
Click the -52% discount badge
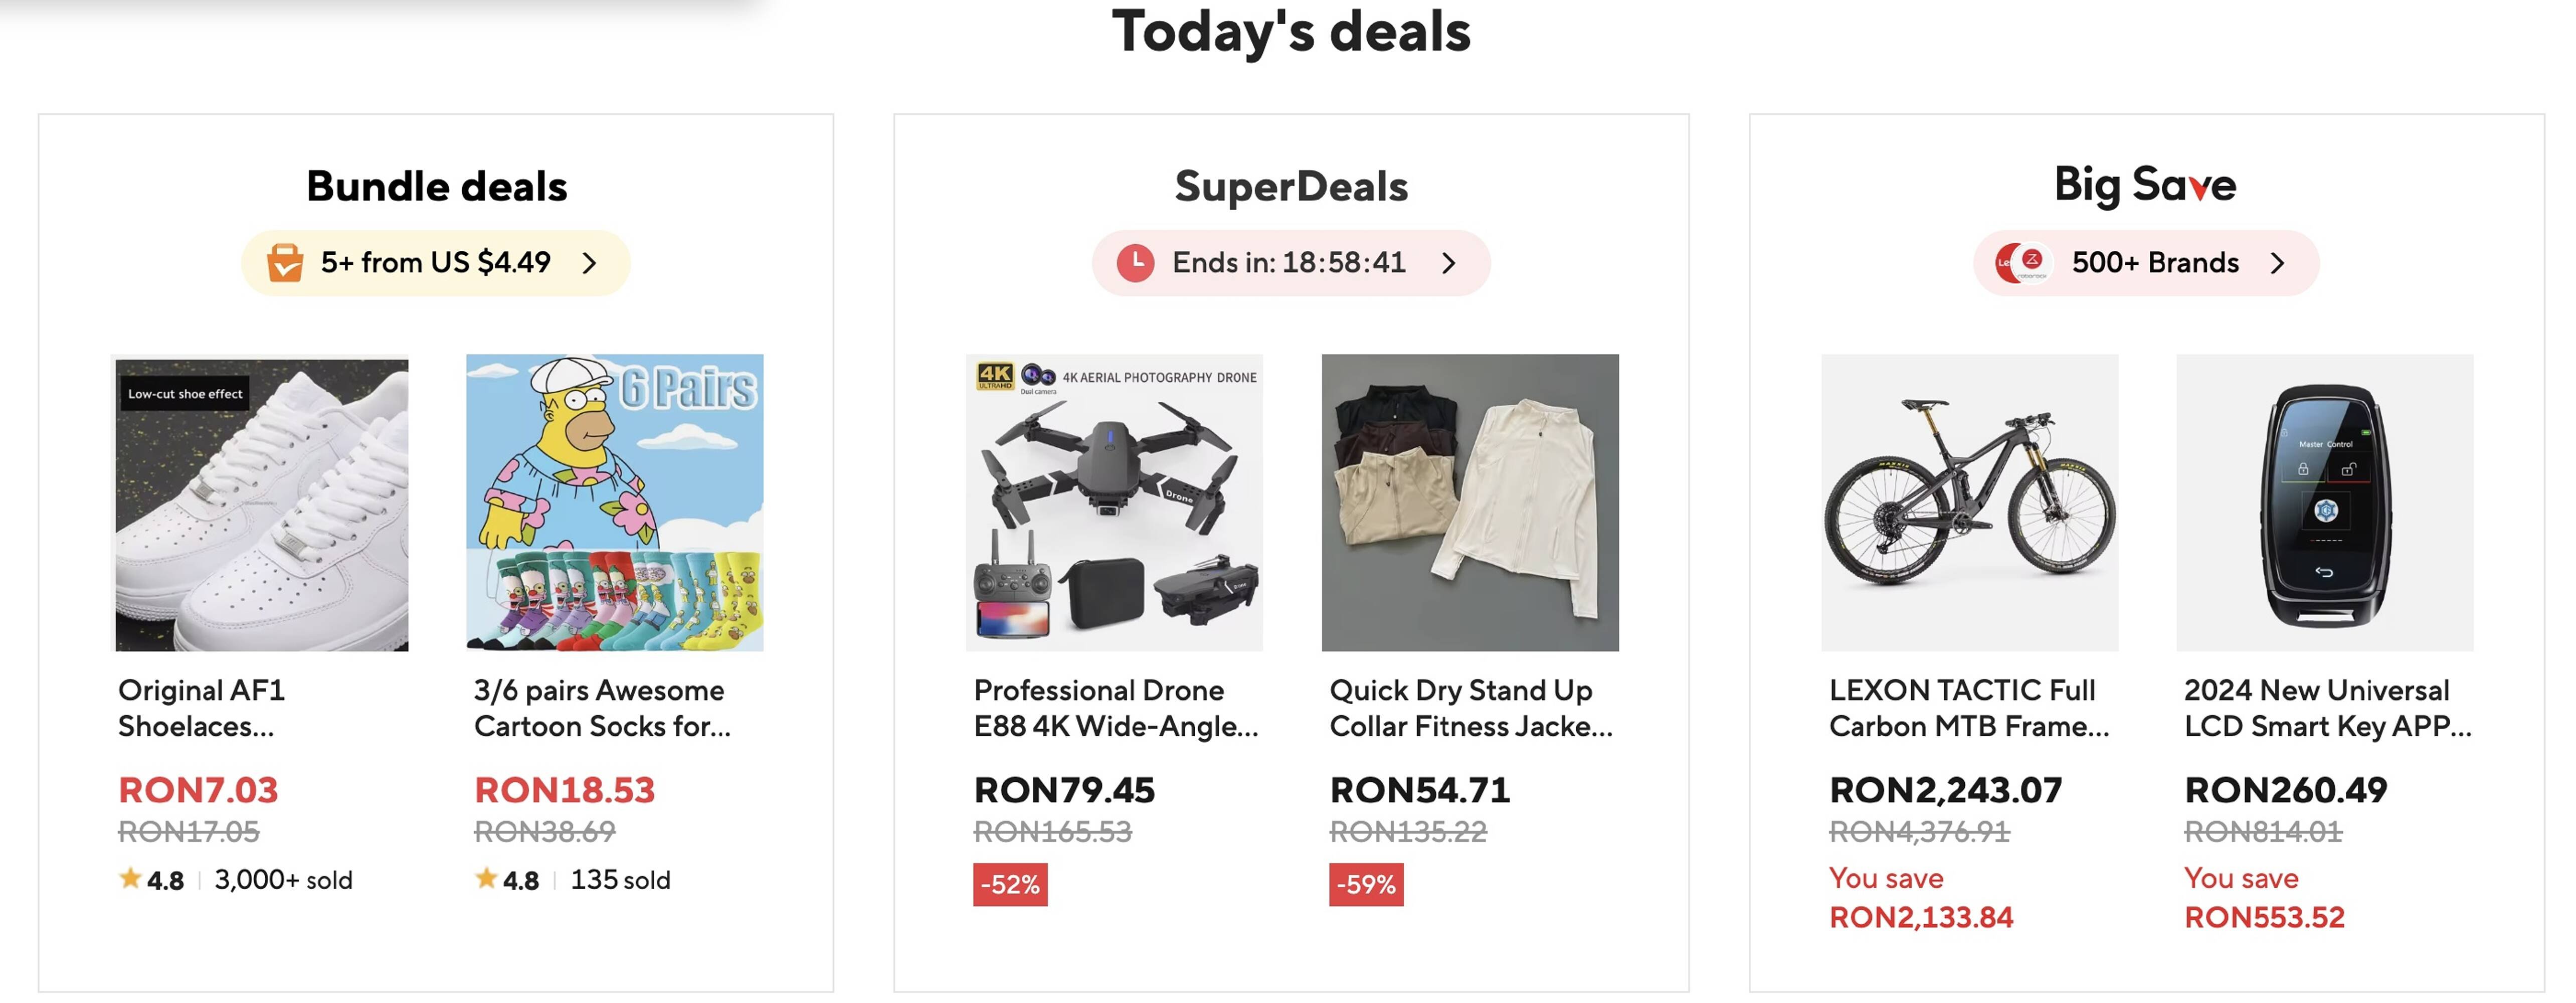coord(1010,884)
